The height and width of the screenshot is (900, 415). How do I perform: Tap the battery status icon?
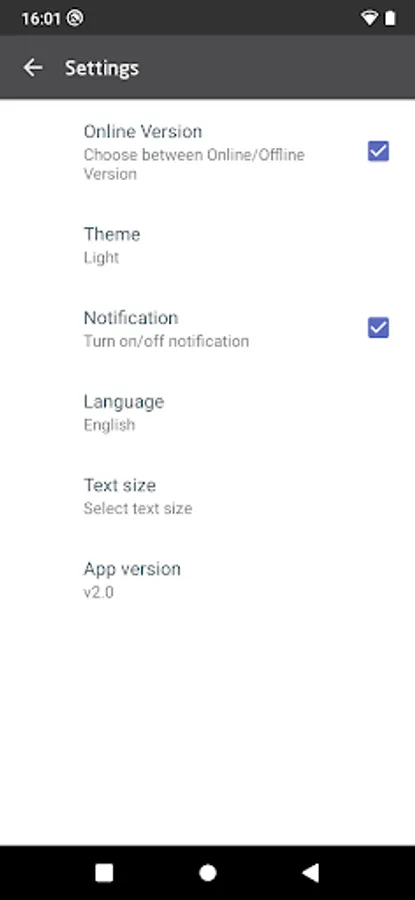pos(390,18)
